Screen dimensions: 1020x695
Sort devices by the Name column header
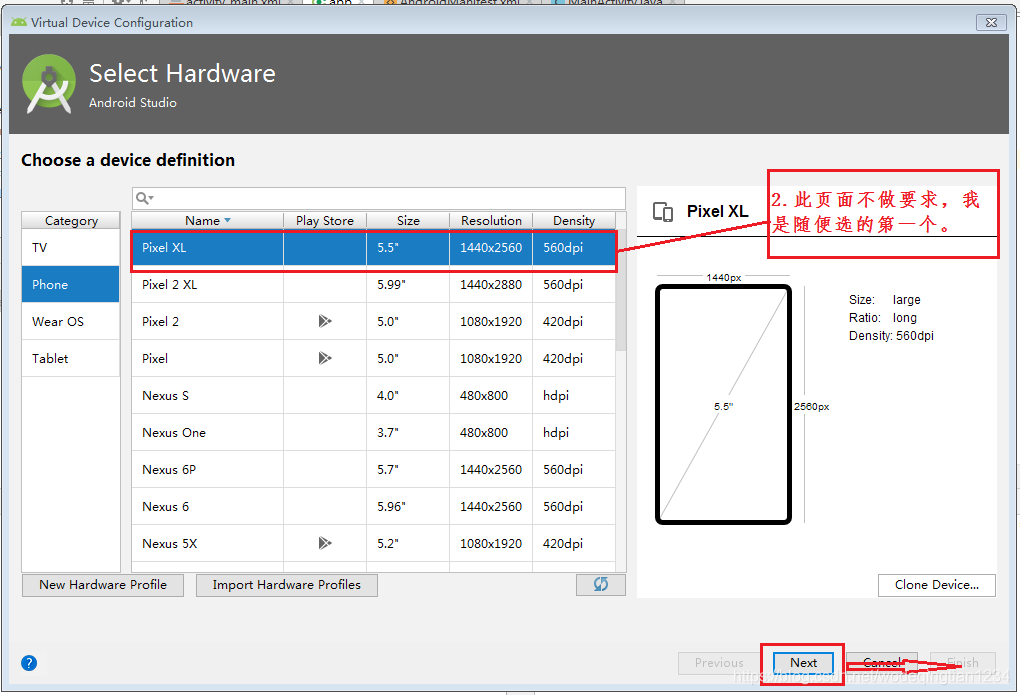tap(208, 221)
